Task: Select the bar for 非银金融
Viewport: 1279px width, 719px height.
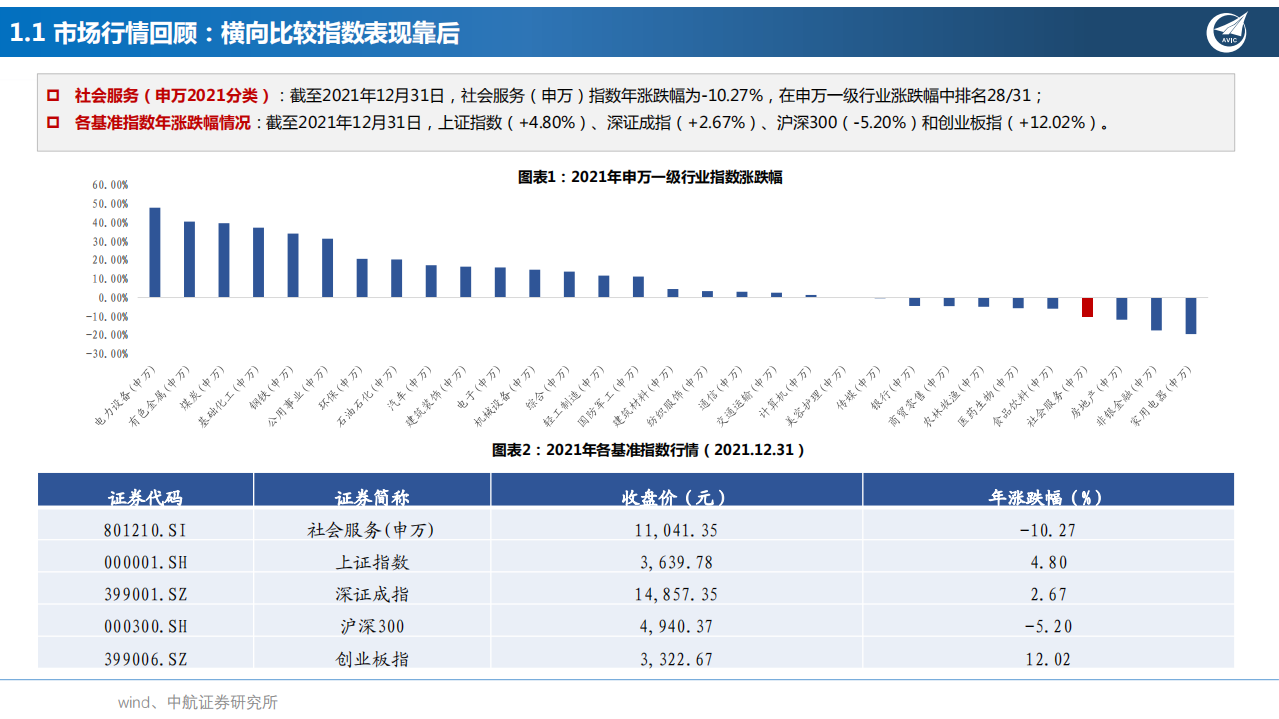Action: (x=1156, y=313)
